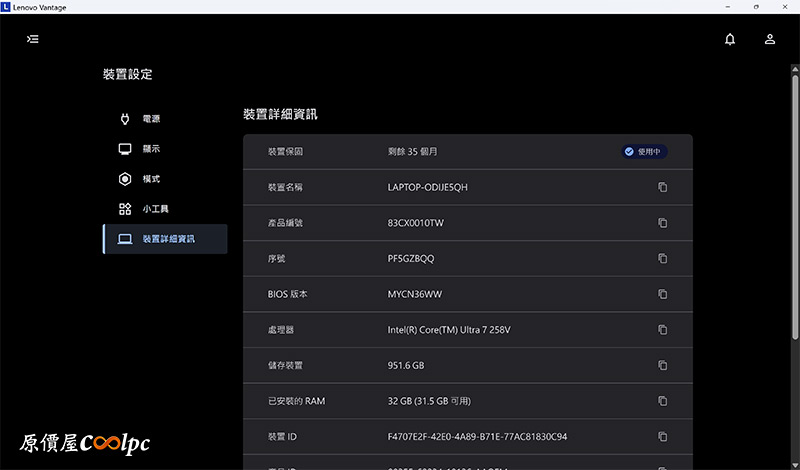Image resolution: width=800 pixels, height=470 pixels.
Task: Copy the installed RAM value
Action: 662,401
